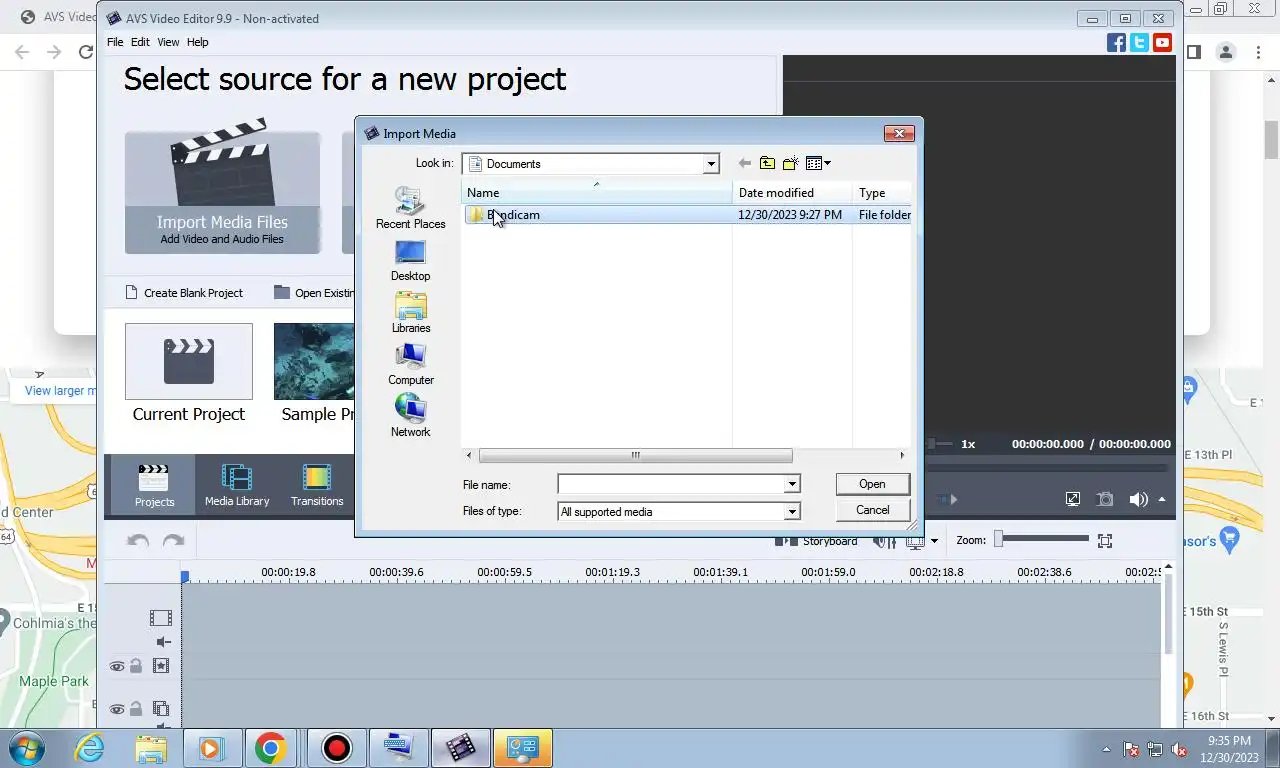Sort by the Name column header

click(596, 192)
